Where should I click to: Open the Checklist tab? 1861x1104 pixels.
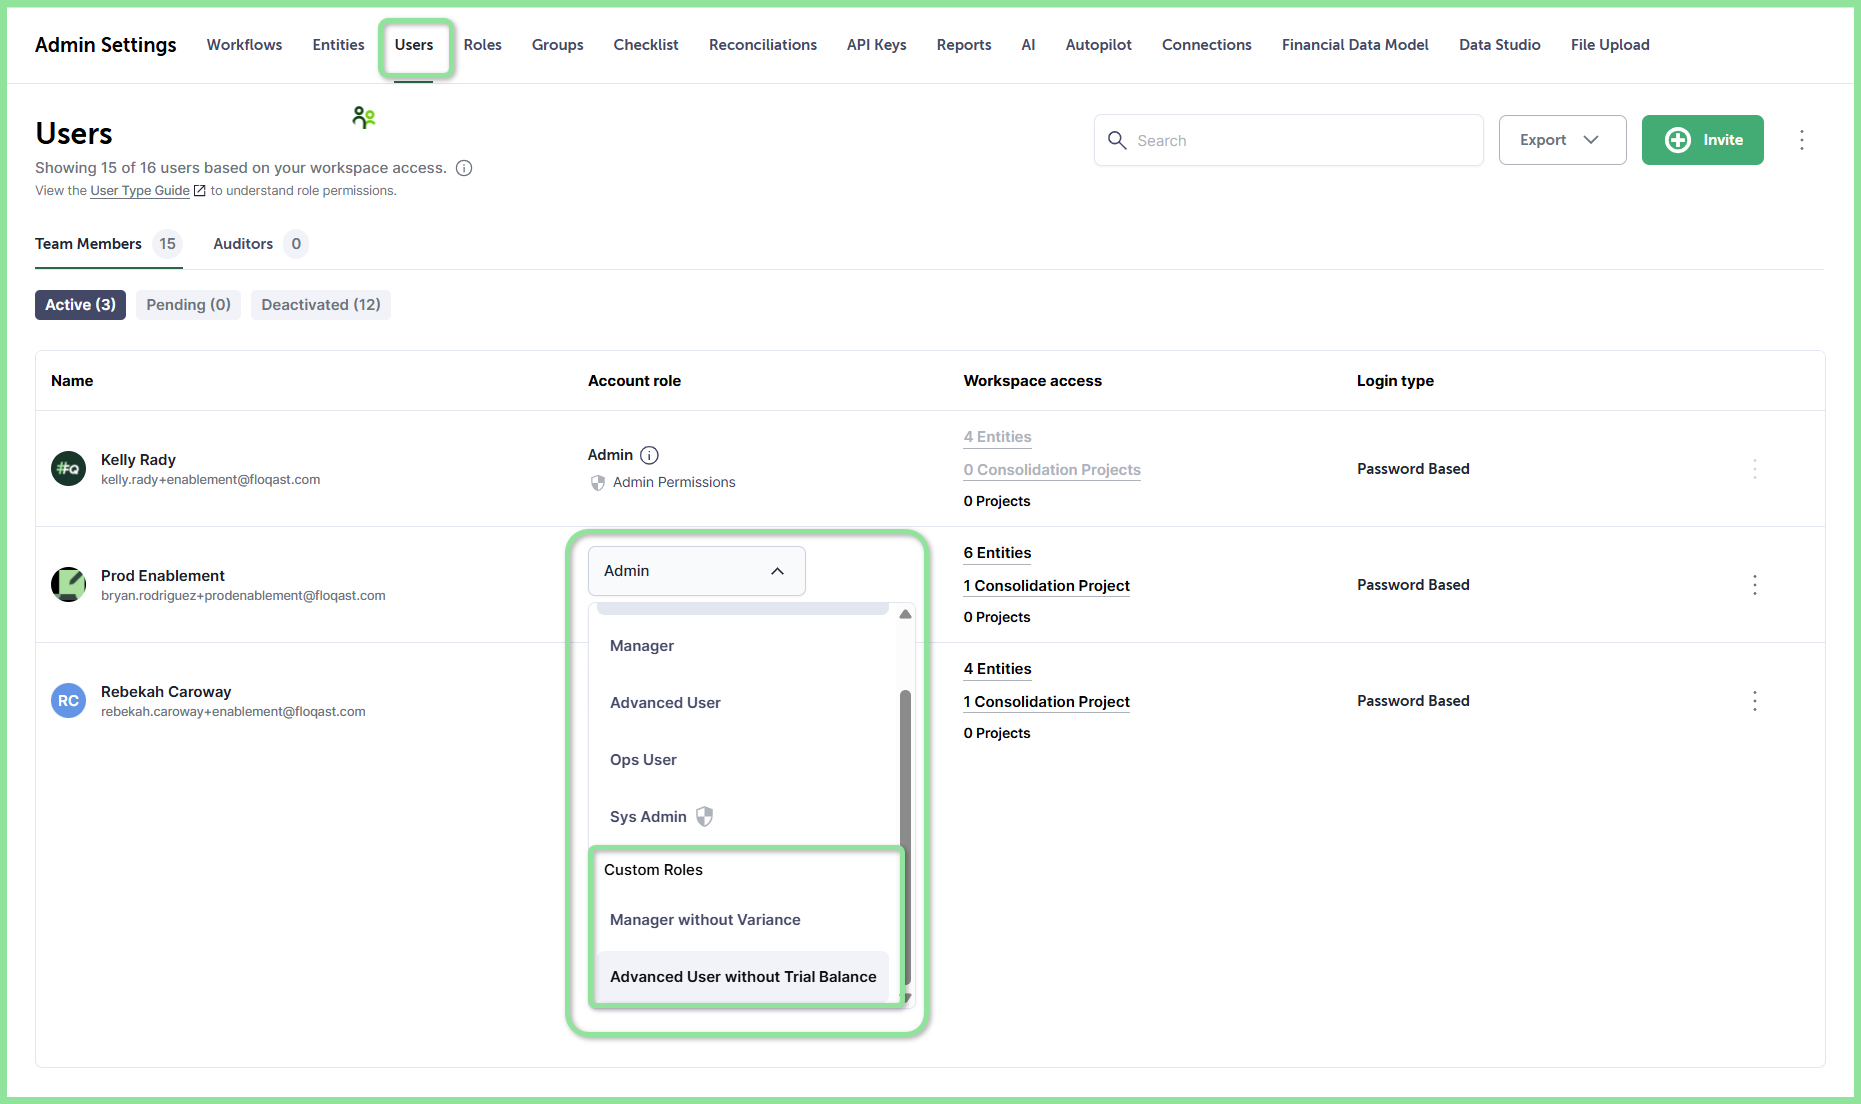coord(646,45)
